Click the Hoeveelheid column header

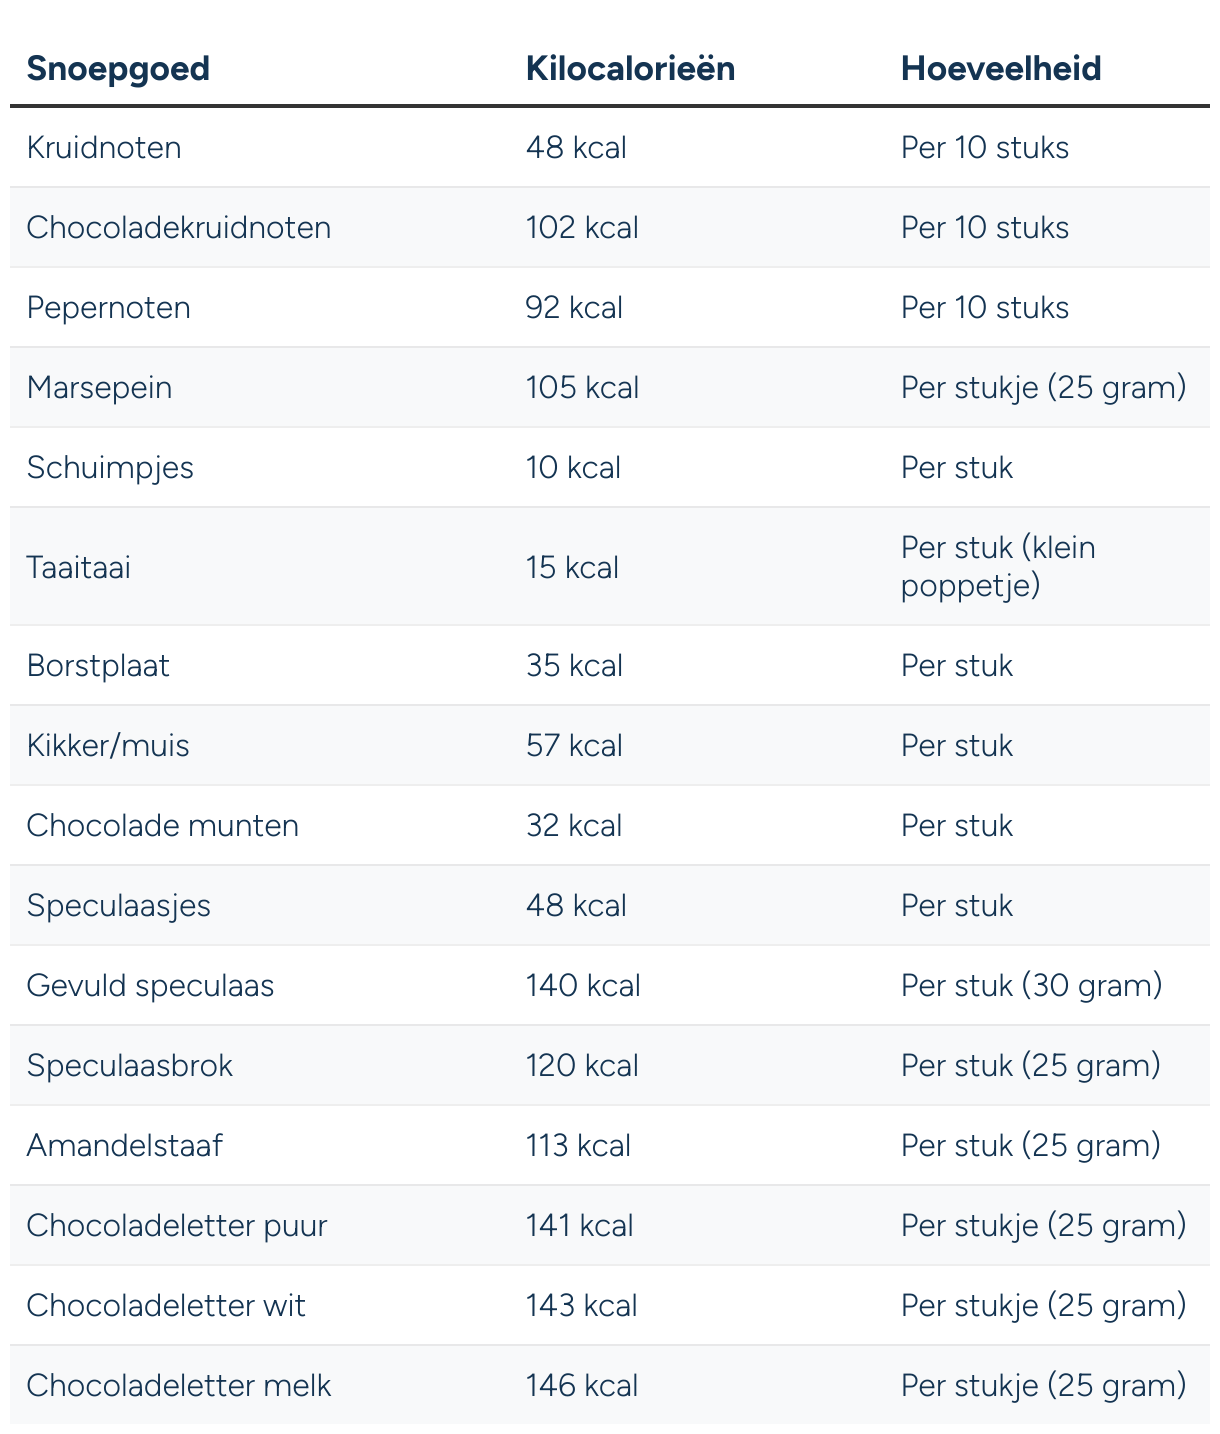[x=1001, y=68]
